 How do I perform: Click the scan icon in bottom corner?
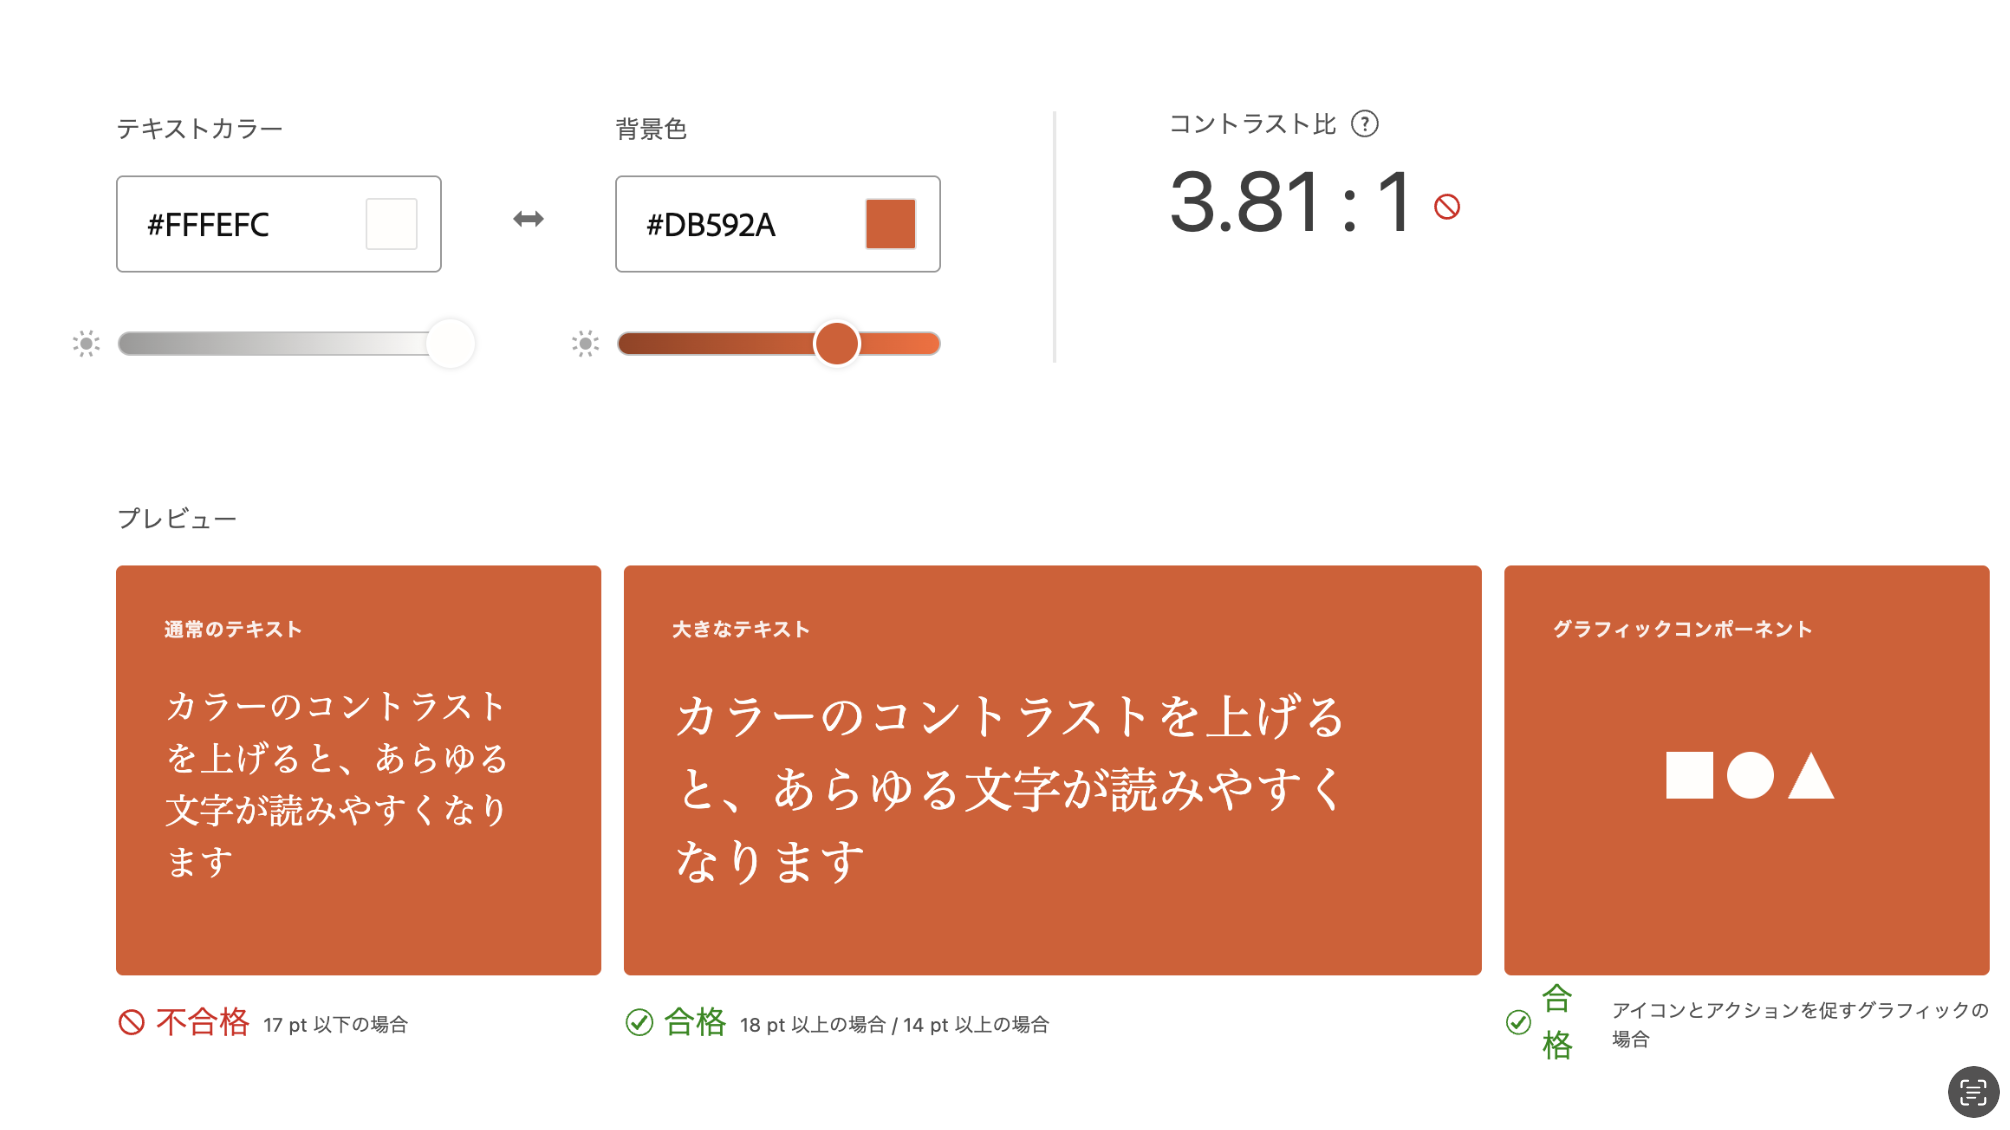click(1972, 1091)
